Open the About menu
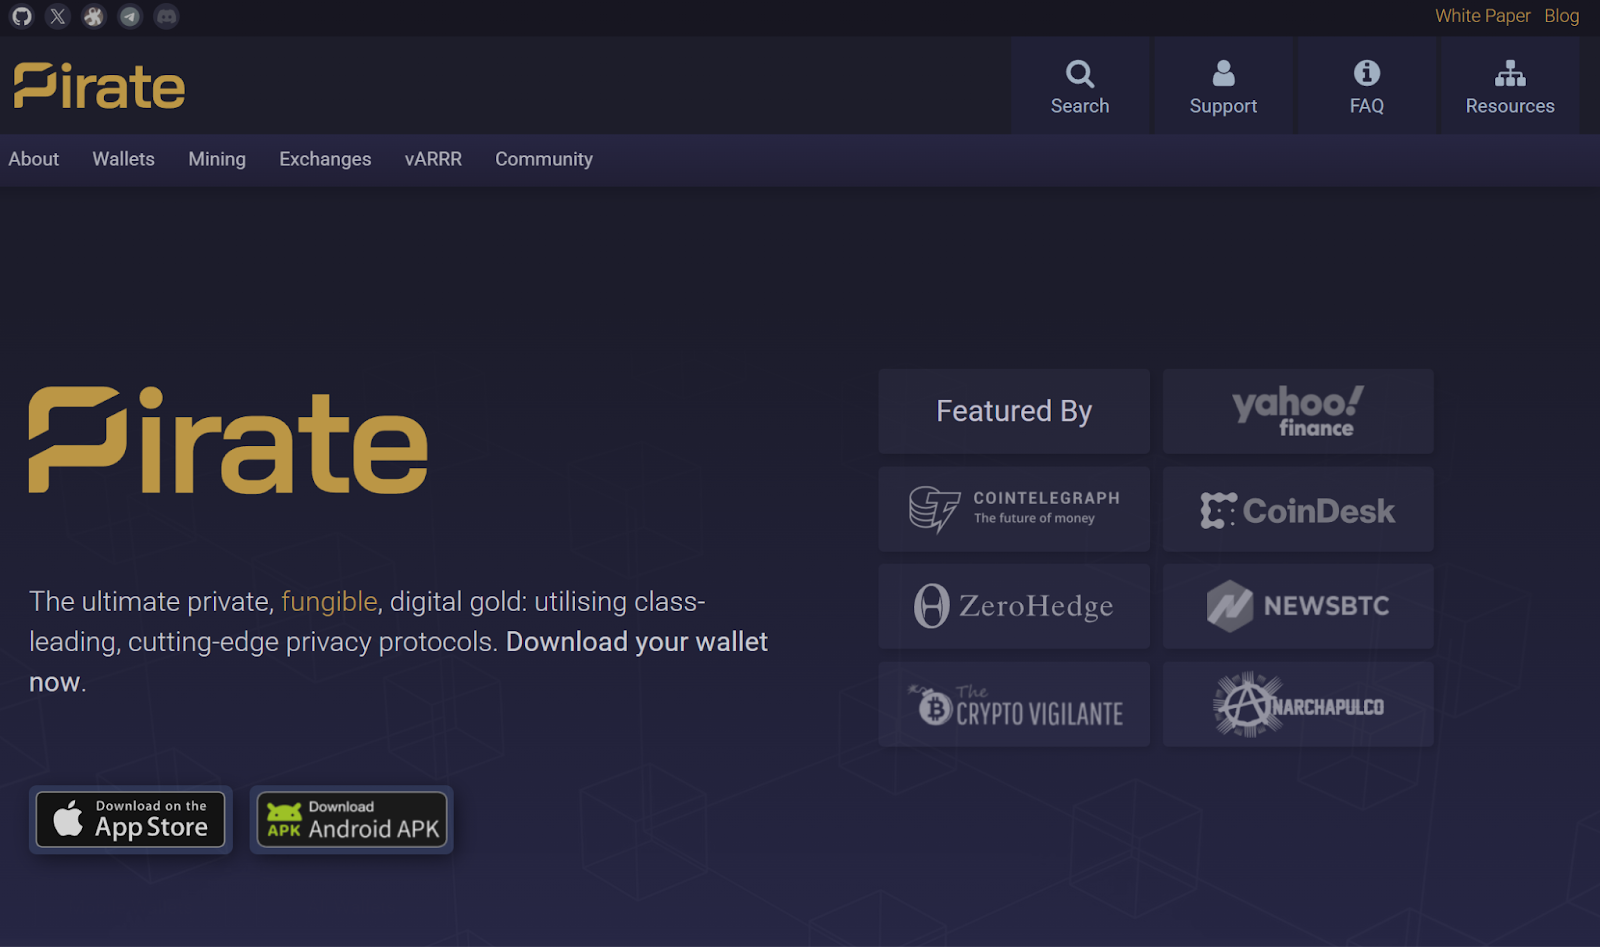The height and width of the screenshot is (947, 1600). pyautogui.click(x=34, y=159)
